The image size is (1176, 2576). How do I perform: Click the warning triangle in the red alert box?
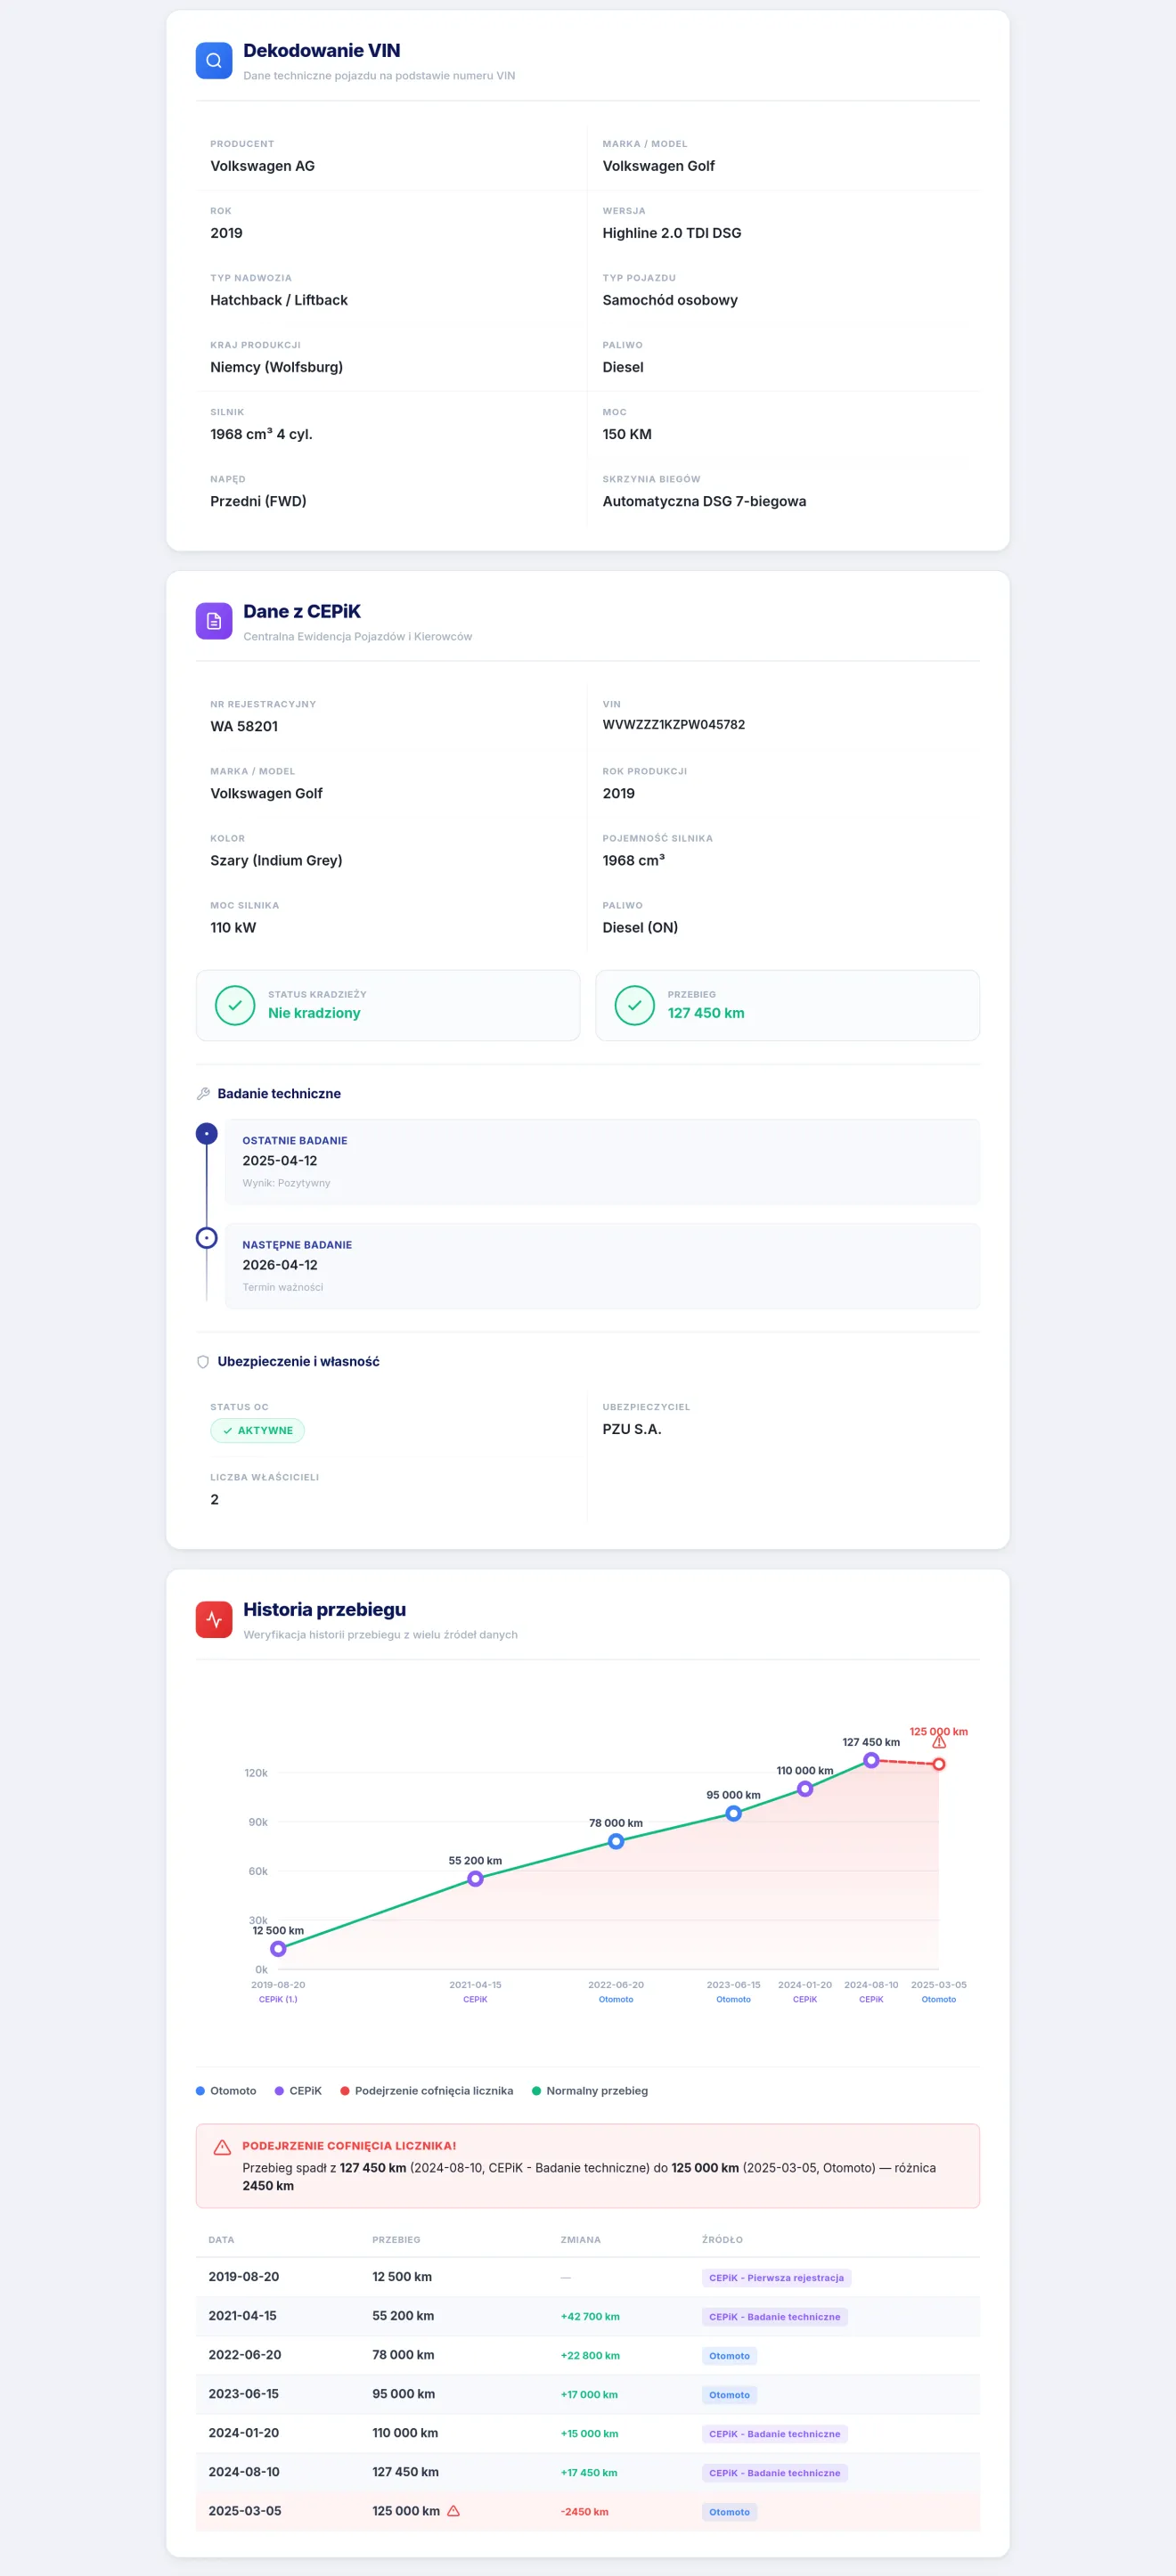click(222, 2147)
